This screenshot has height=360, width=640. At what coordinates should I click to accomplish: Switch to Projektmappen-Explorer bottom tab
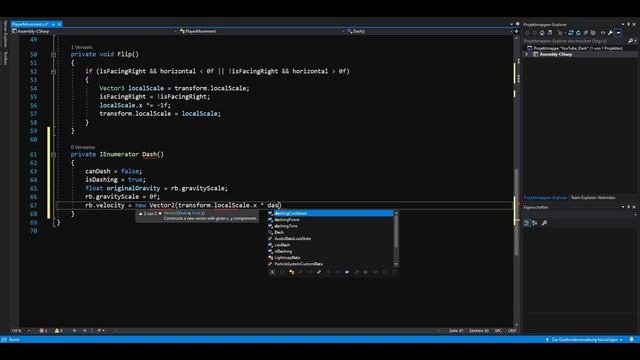tap(545, 198)
